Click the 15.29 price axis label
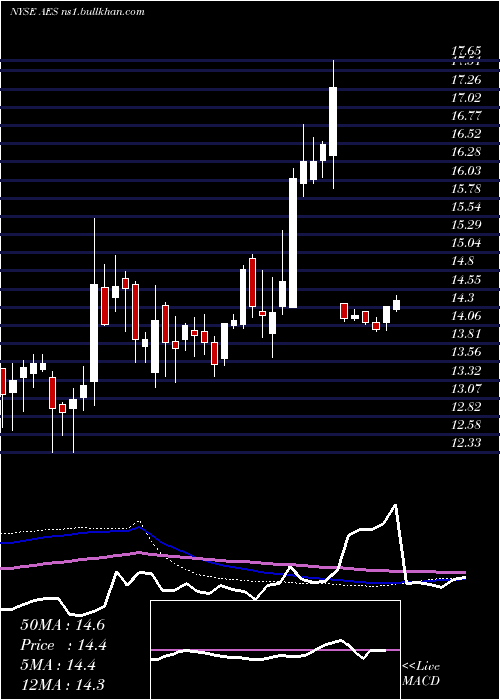This screenshot has width=500, height=700. (467, 225)
